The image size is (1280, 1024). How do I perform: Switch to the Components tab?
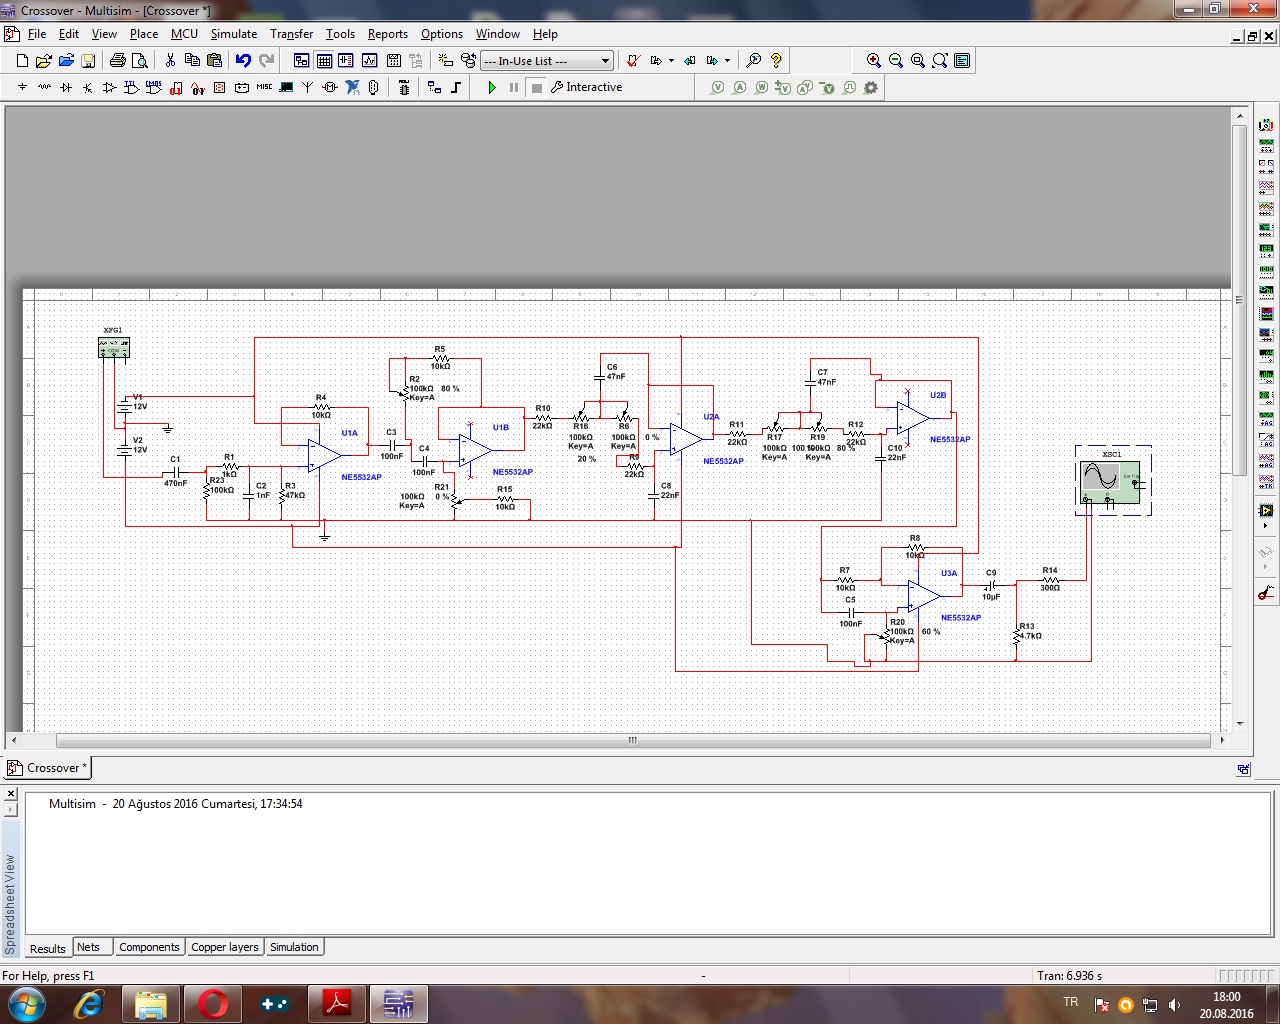(149, 947)
